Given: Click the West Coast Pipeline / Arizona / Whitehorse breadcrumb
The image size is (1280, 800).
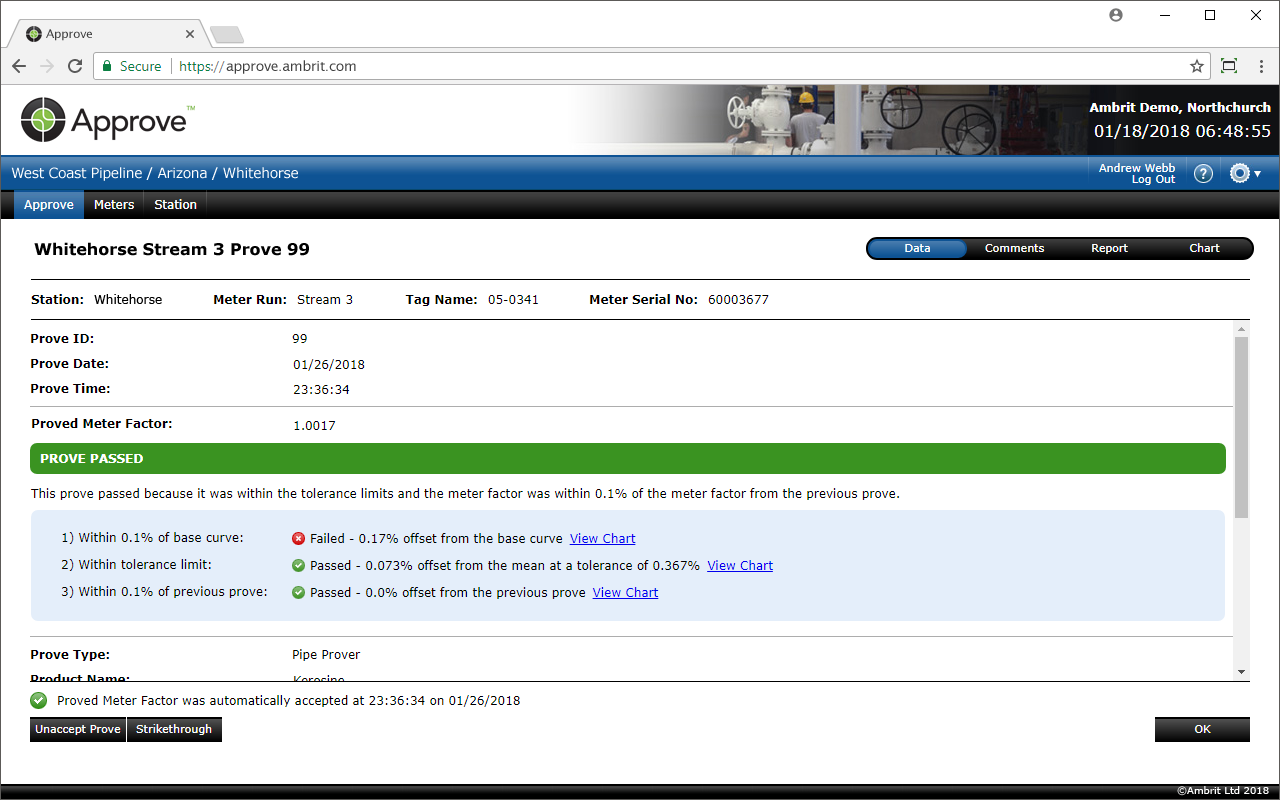Looking at the screenshot, I should 155,173.
